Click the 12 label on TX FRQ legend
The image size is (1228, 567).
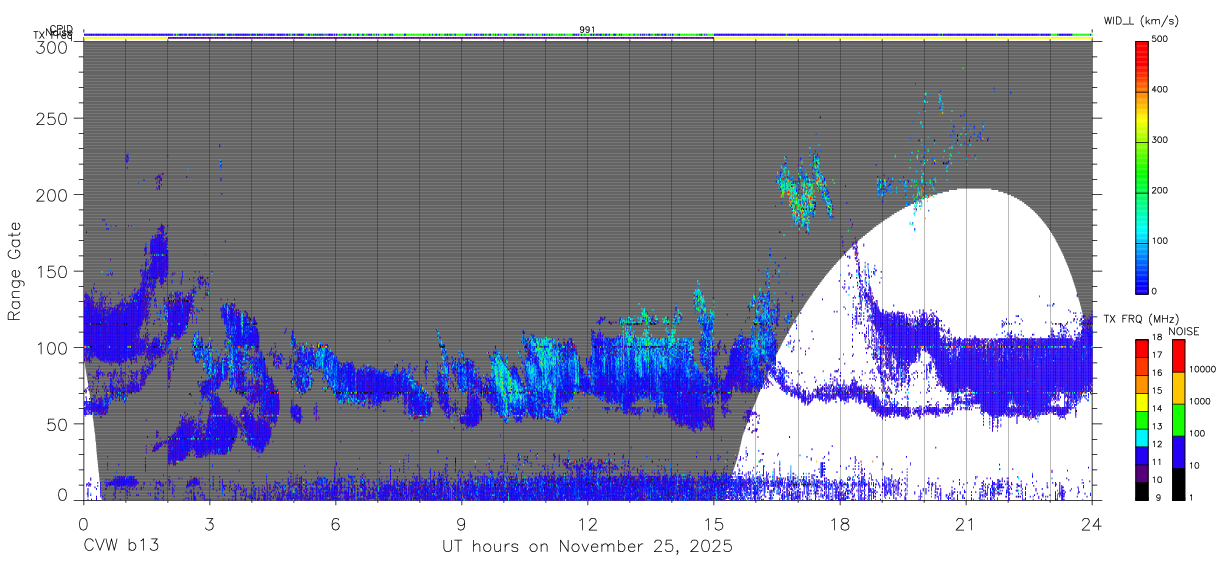coord(1157,444)
